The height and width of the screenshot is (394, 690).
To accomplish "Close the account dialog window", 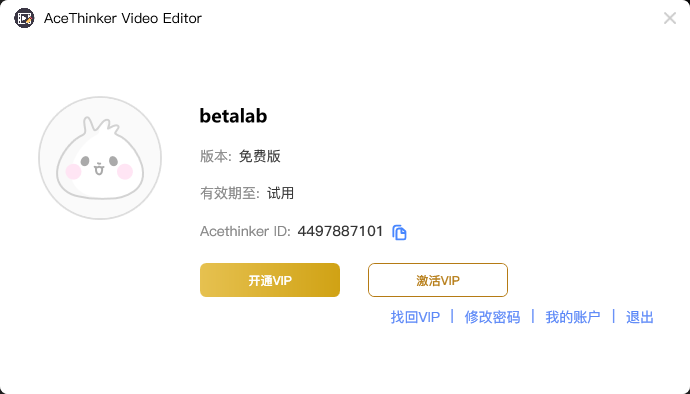I will [x=670, y=18].
